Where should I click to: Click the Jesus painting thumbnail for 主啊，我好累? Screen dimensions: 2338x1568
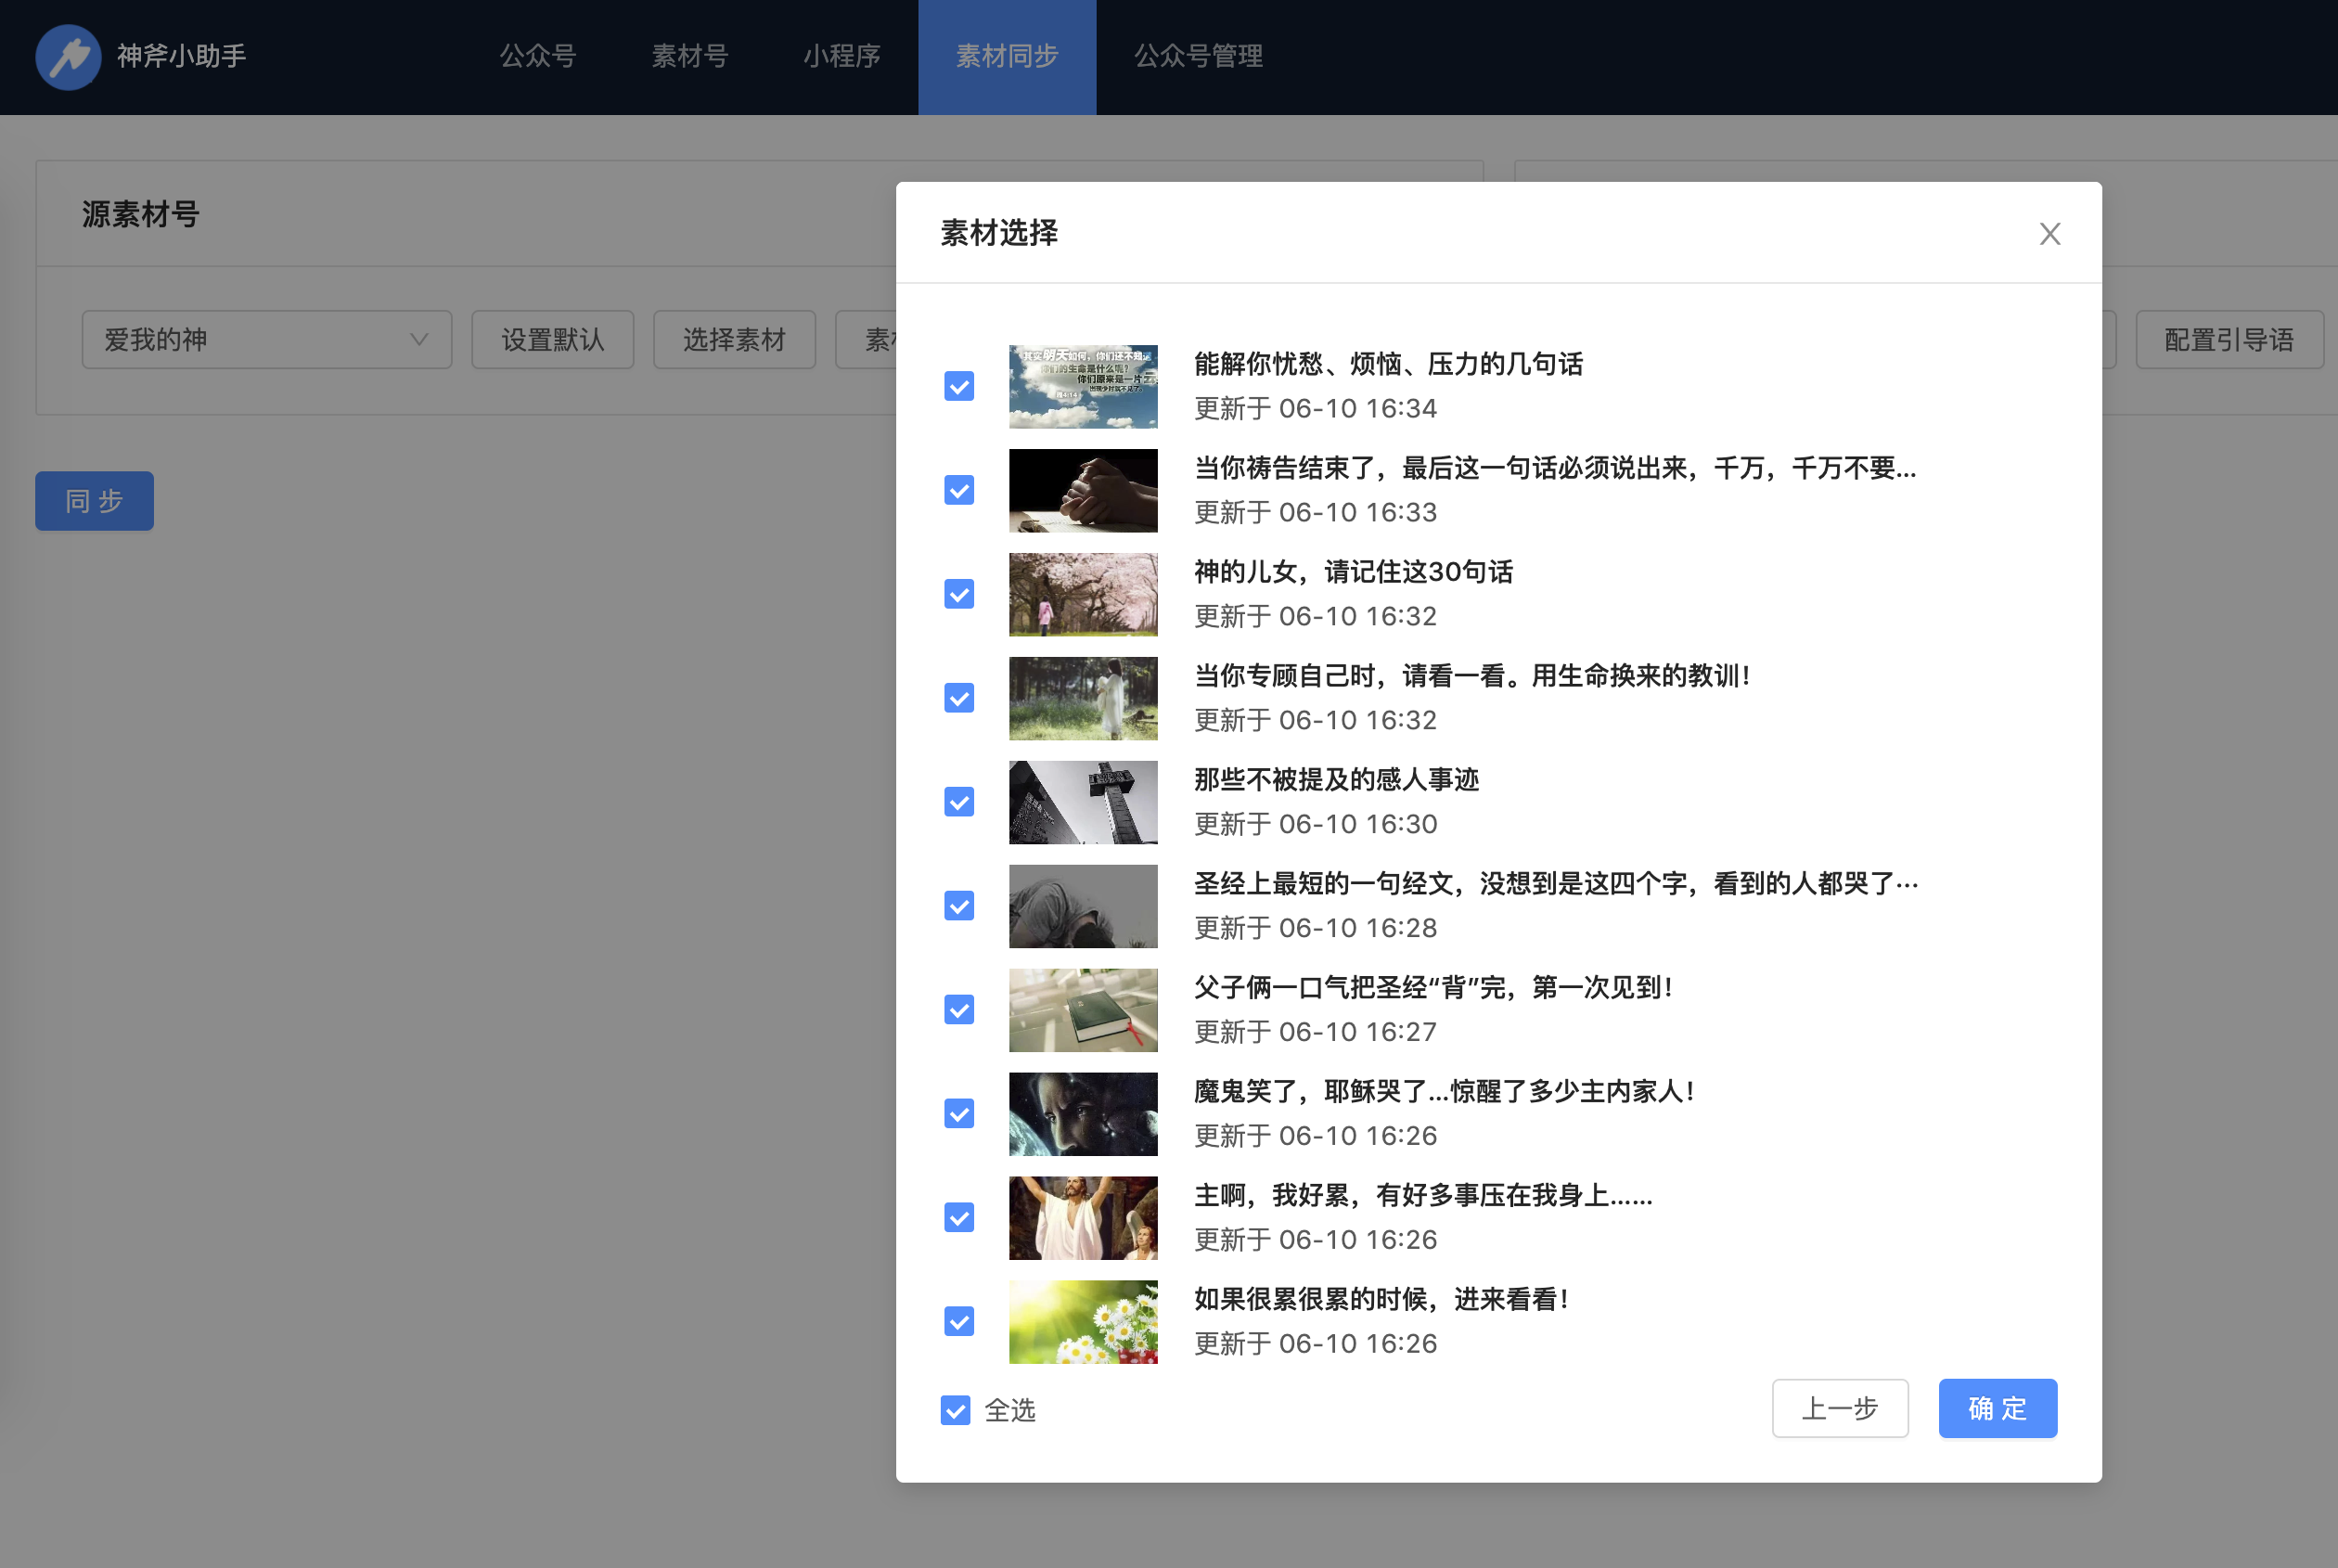pyautogui.click(x=1083, y=1219)
